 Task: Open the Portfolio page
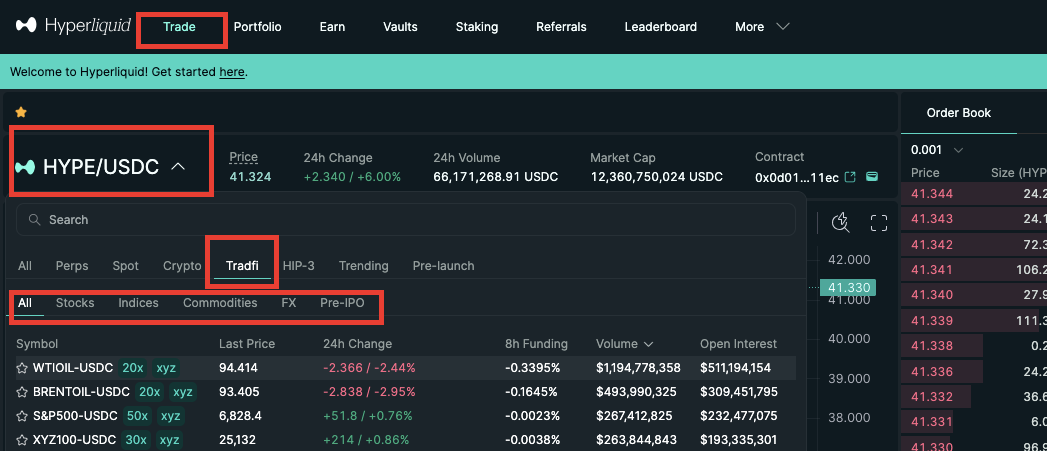click(257, 27)
